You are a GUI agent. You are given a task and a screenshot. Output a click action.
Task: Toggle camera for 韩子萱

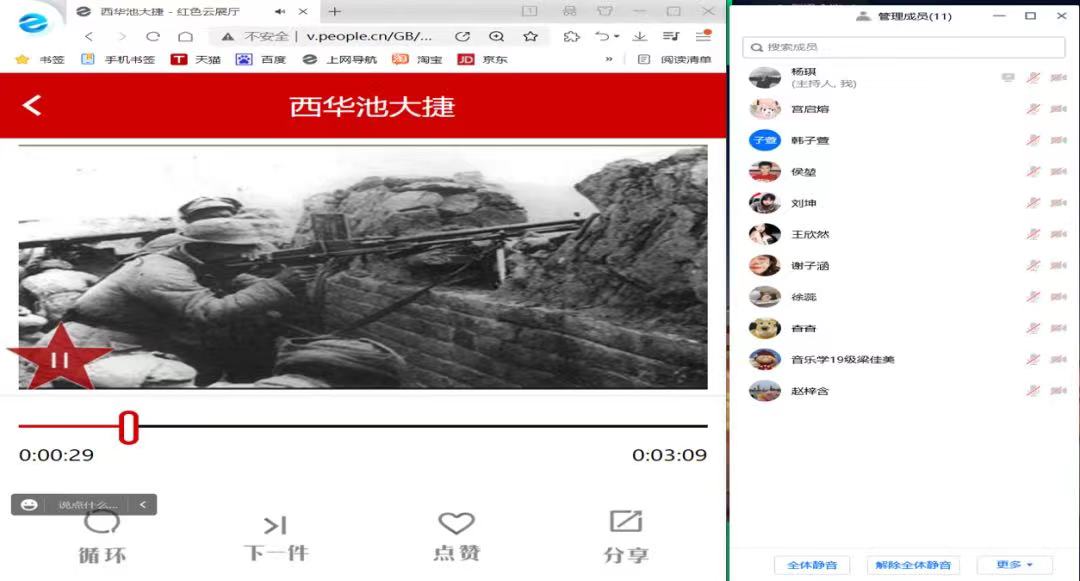(x=1058, y=141)
